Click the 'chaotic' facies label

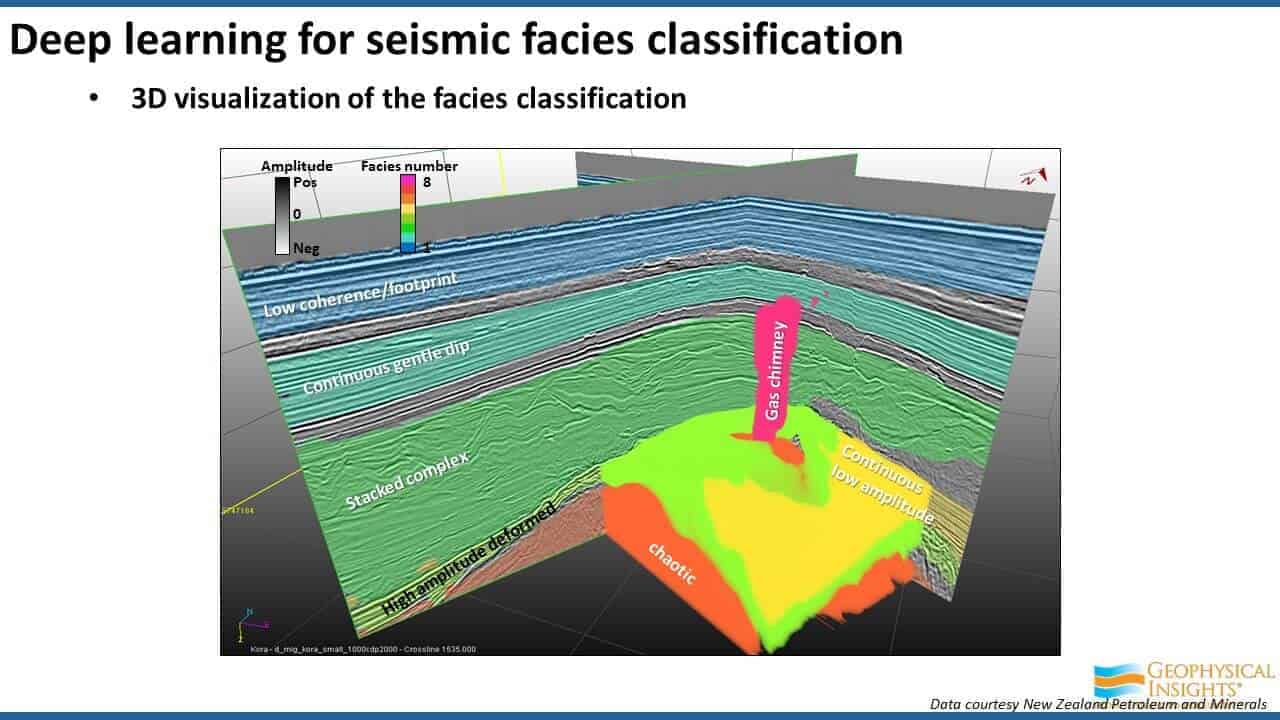pyautogui.click(x=671, y=563)
